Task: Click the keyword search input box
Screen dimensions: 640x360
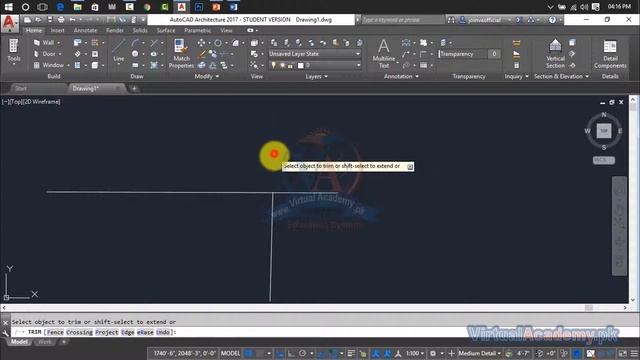Action: pyautogui.click(x=402, y=20)
